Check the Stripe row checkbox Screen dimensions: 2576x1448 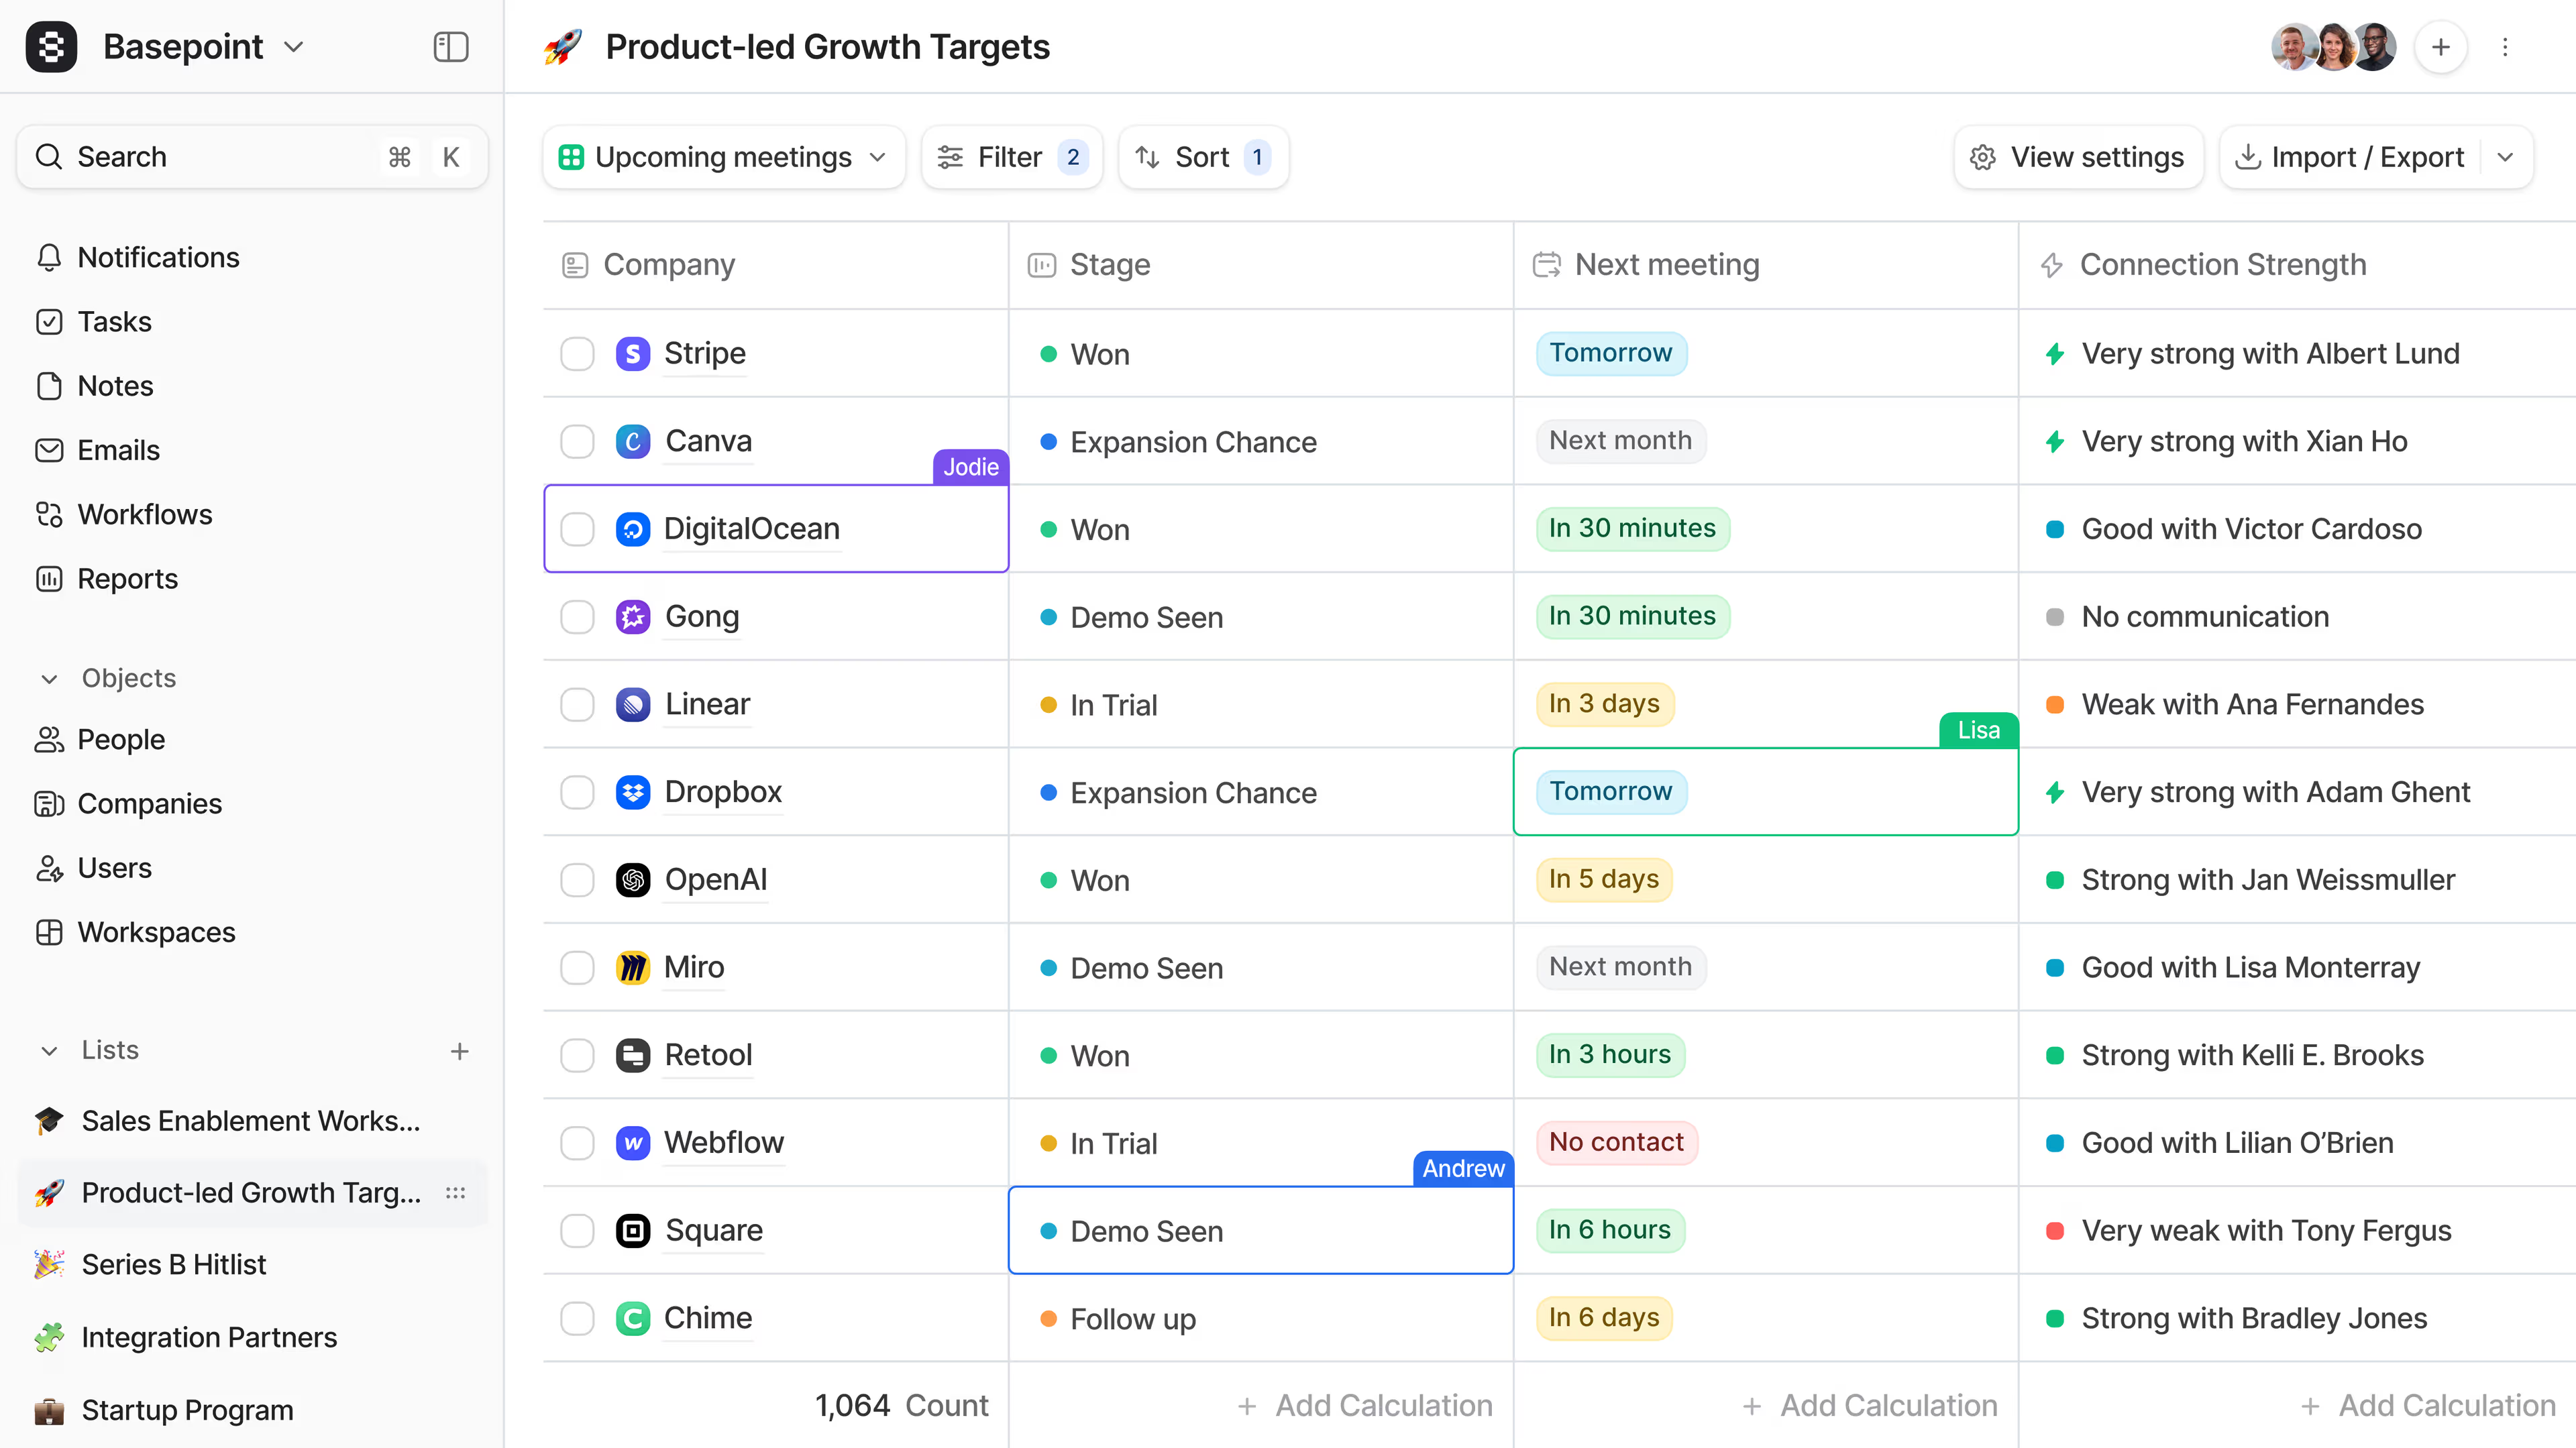(577, 354)
